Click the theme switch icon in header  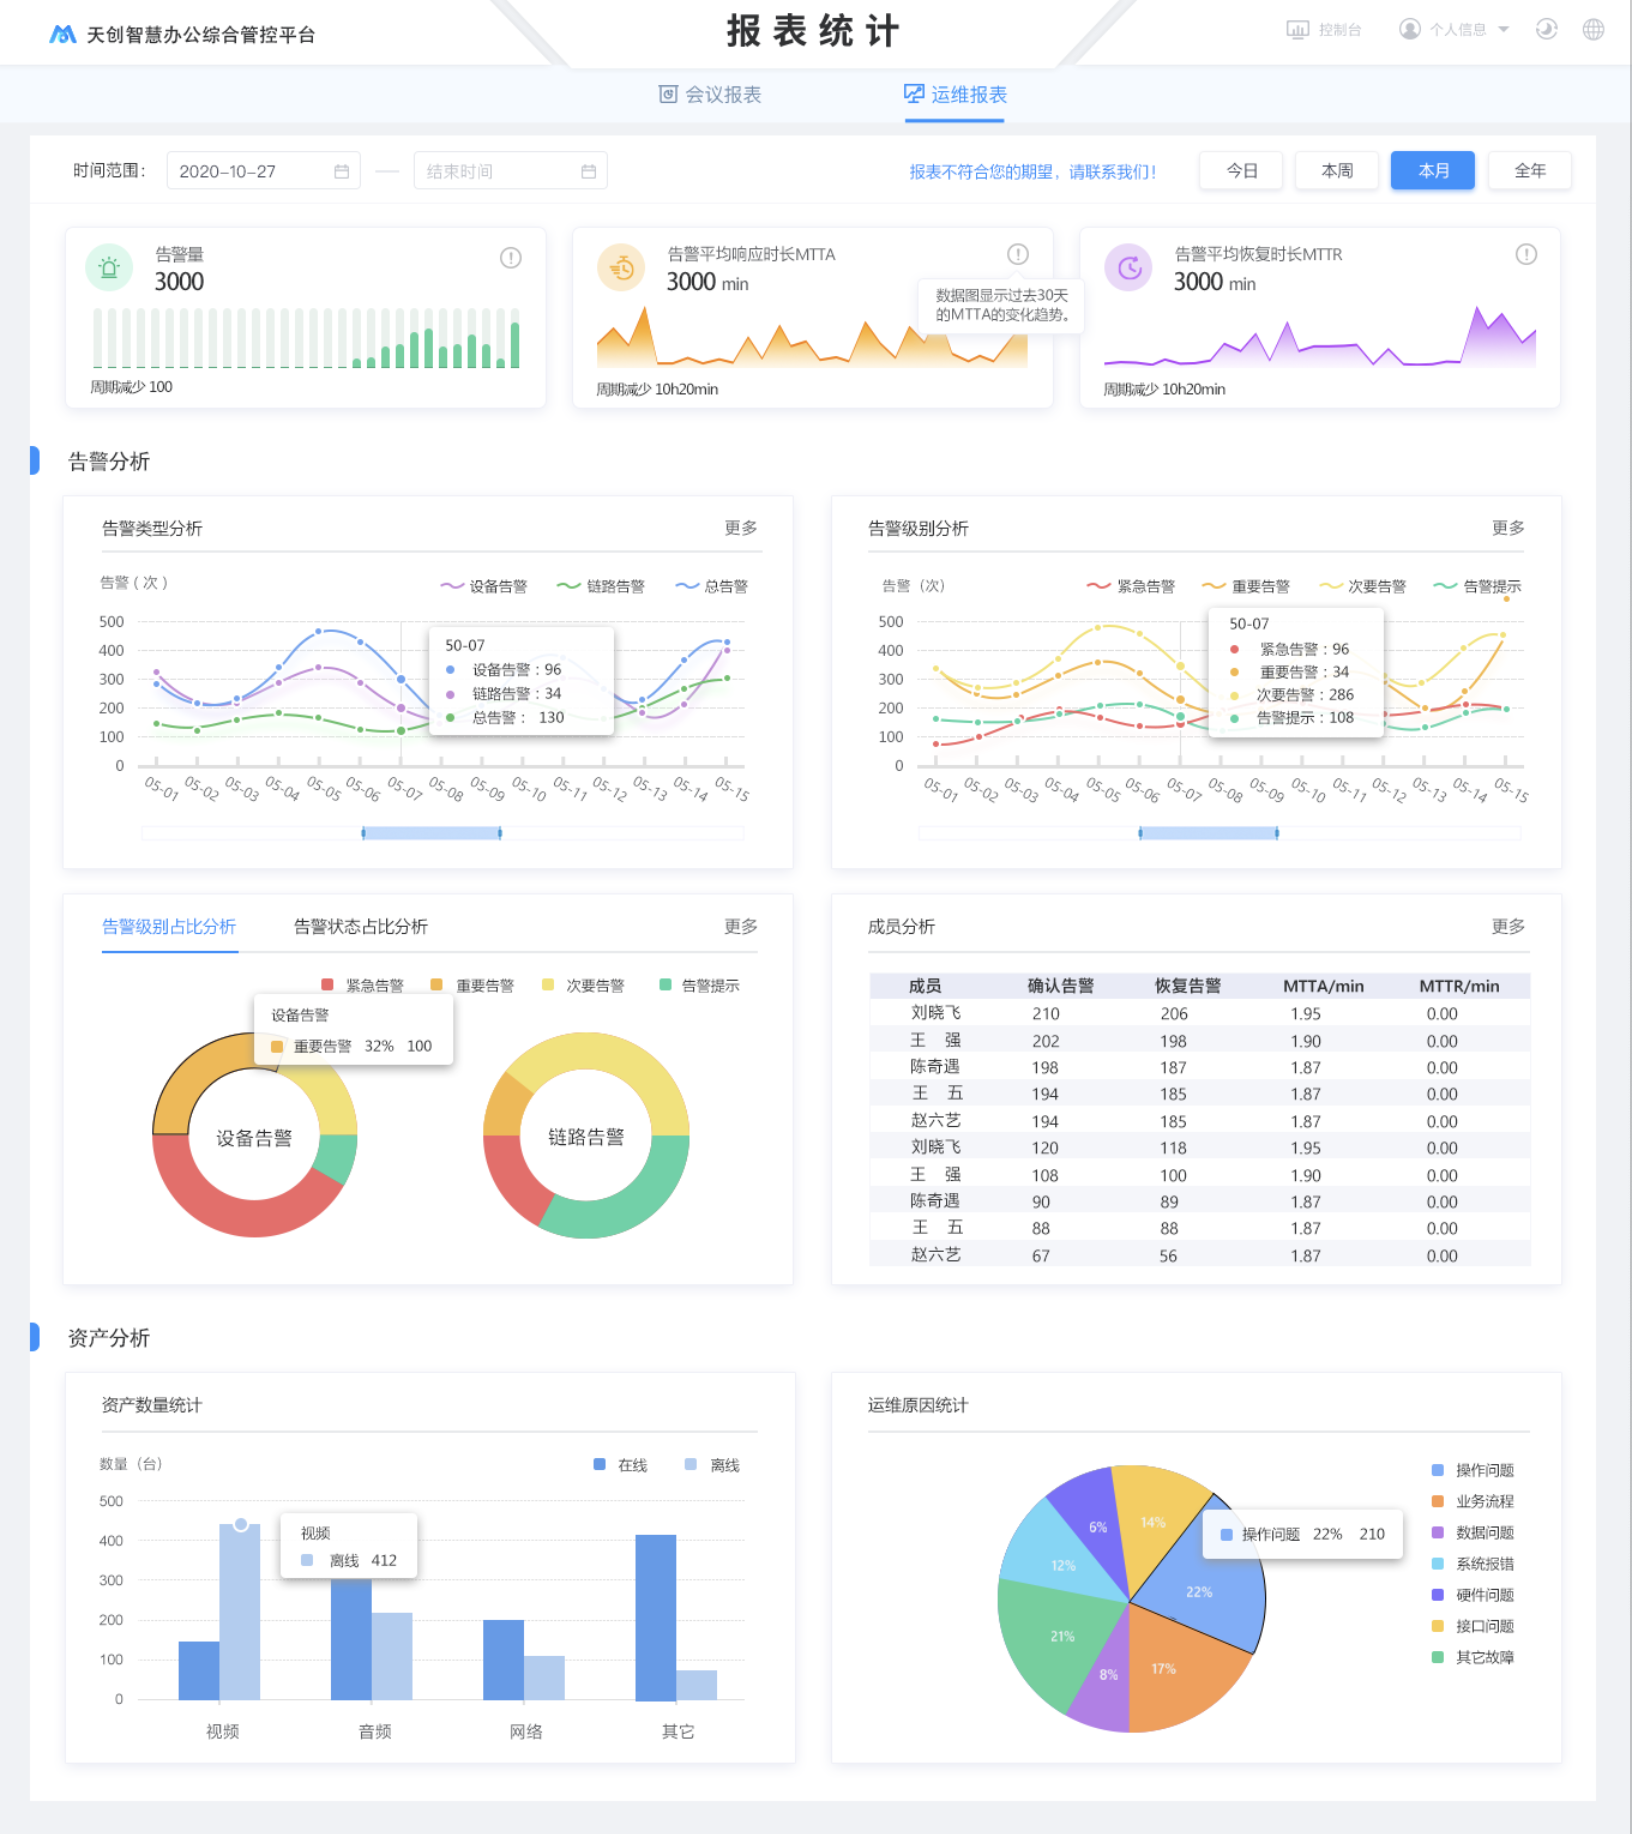coord(1546,30)
